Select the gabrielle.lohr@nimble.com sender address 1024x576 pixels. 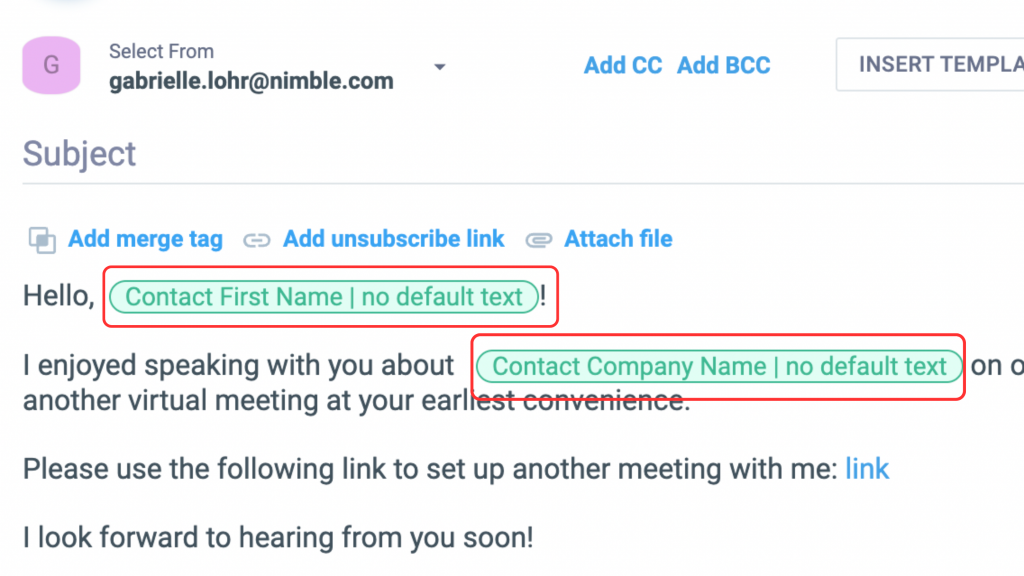pos(251,82)
